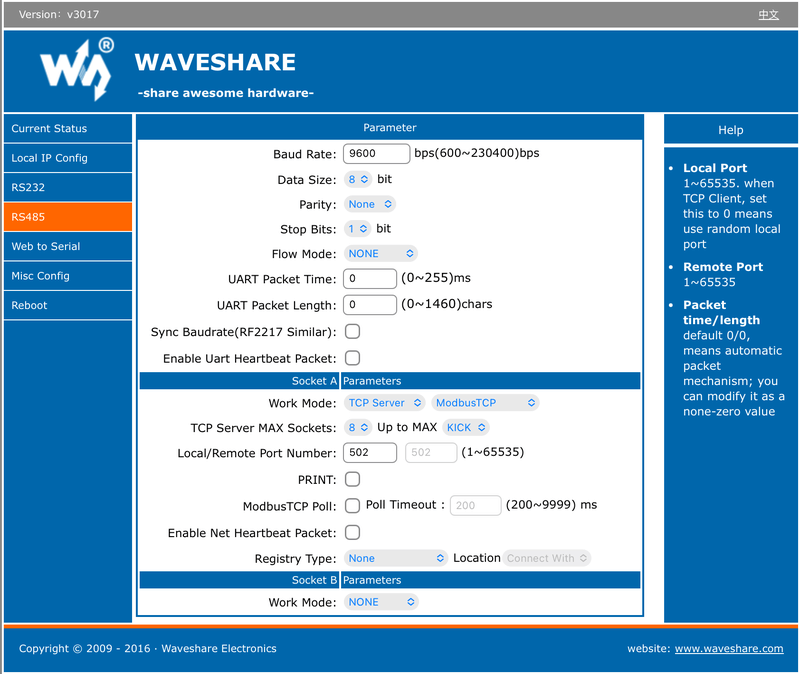This screenshot has height=674, width=800.
Task: Open the Socket B Work Mode dropdown
Action: tap(381, 602)
